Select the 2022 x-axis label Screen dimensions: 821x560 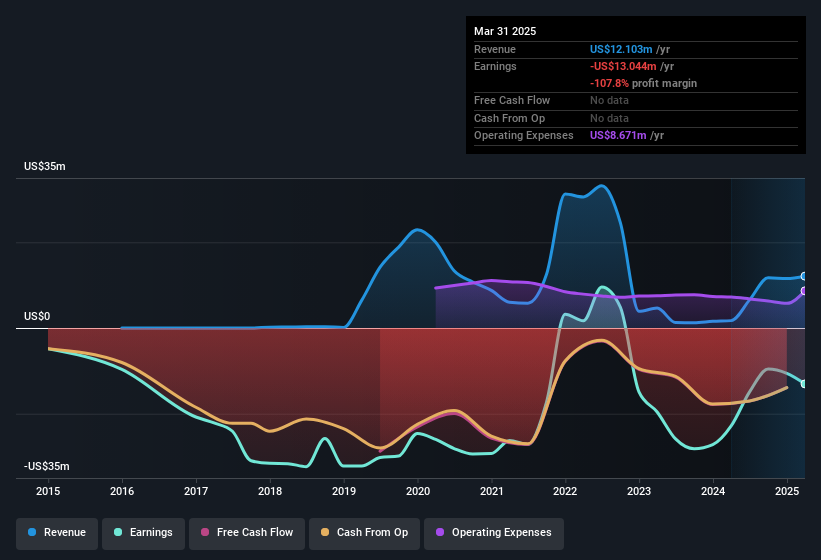565,491
